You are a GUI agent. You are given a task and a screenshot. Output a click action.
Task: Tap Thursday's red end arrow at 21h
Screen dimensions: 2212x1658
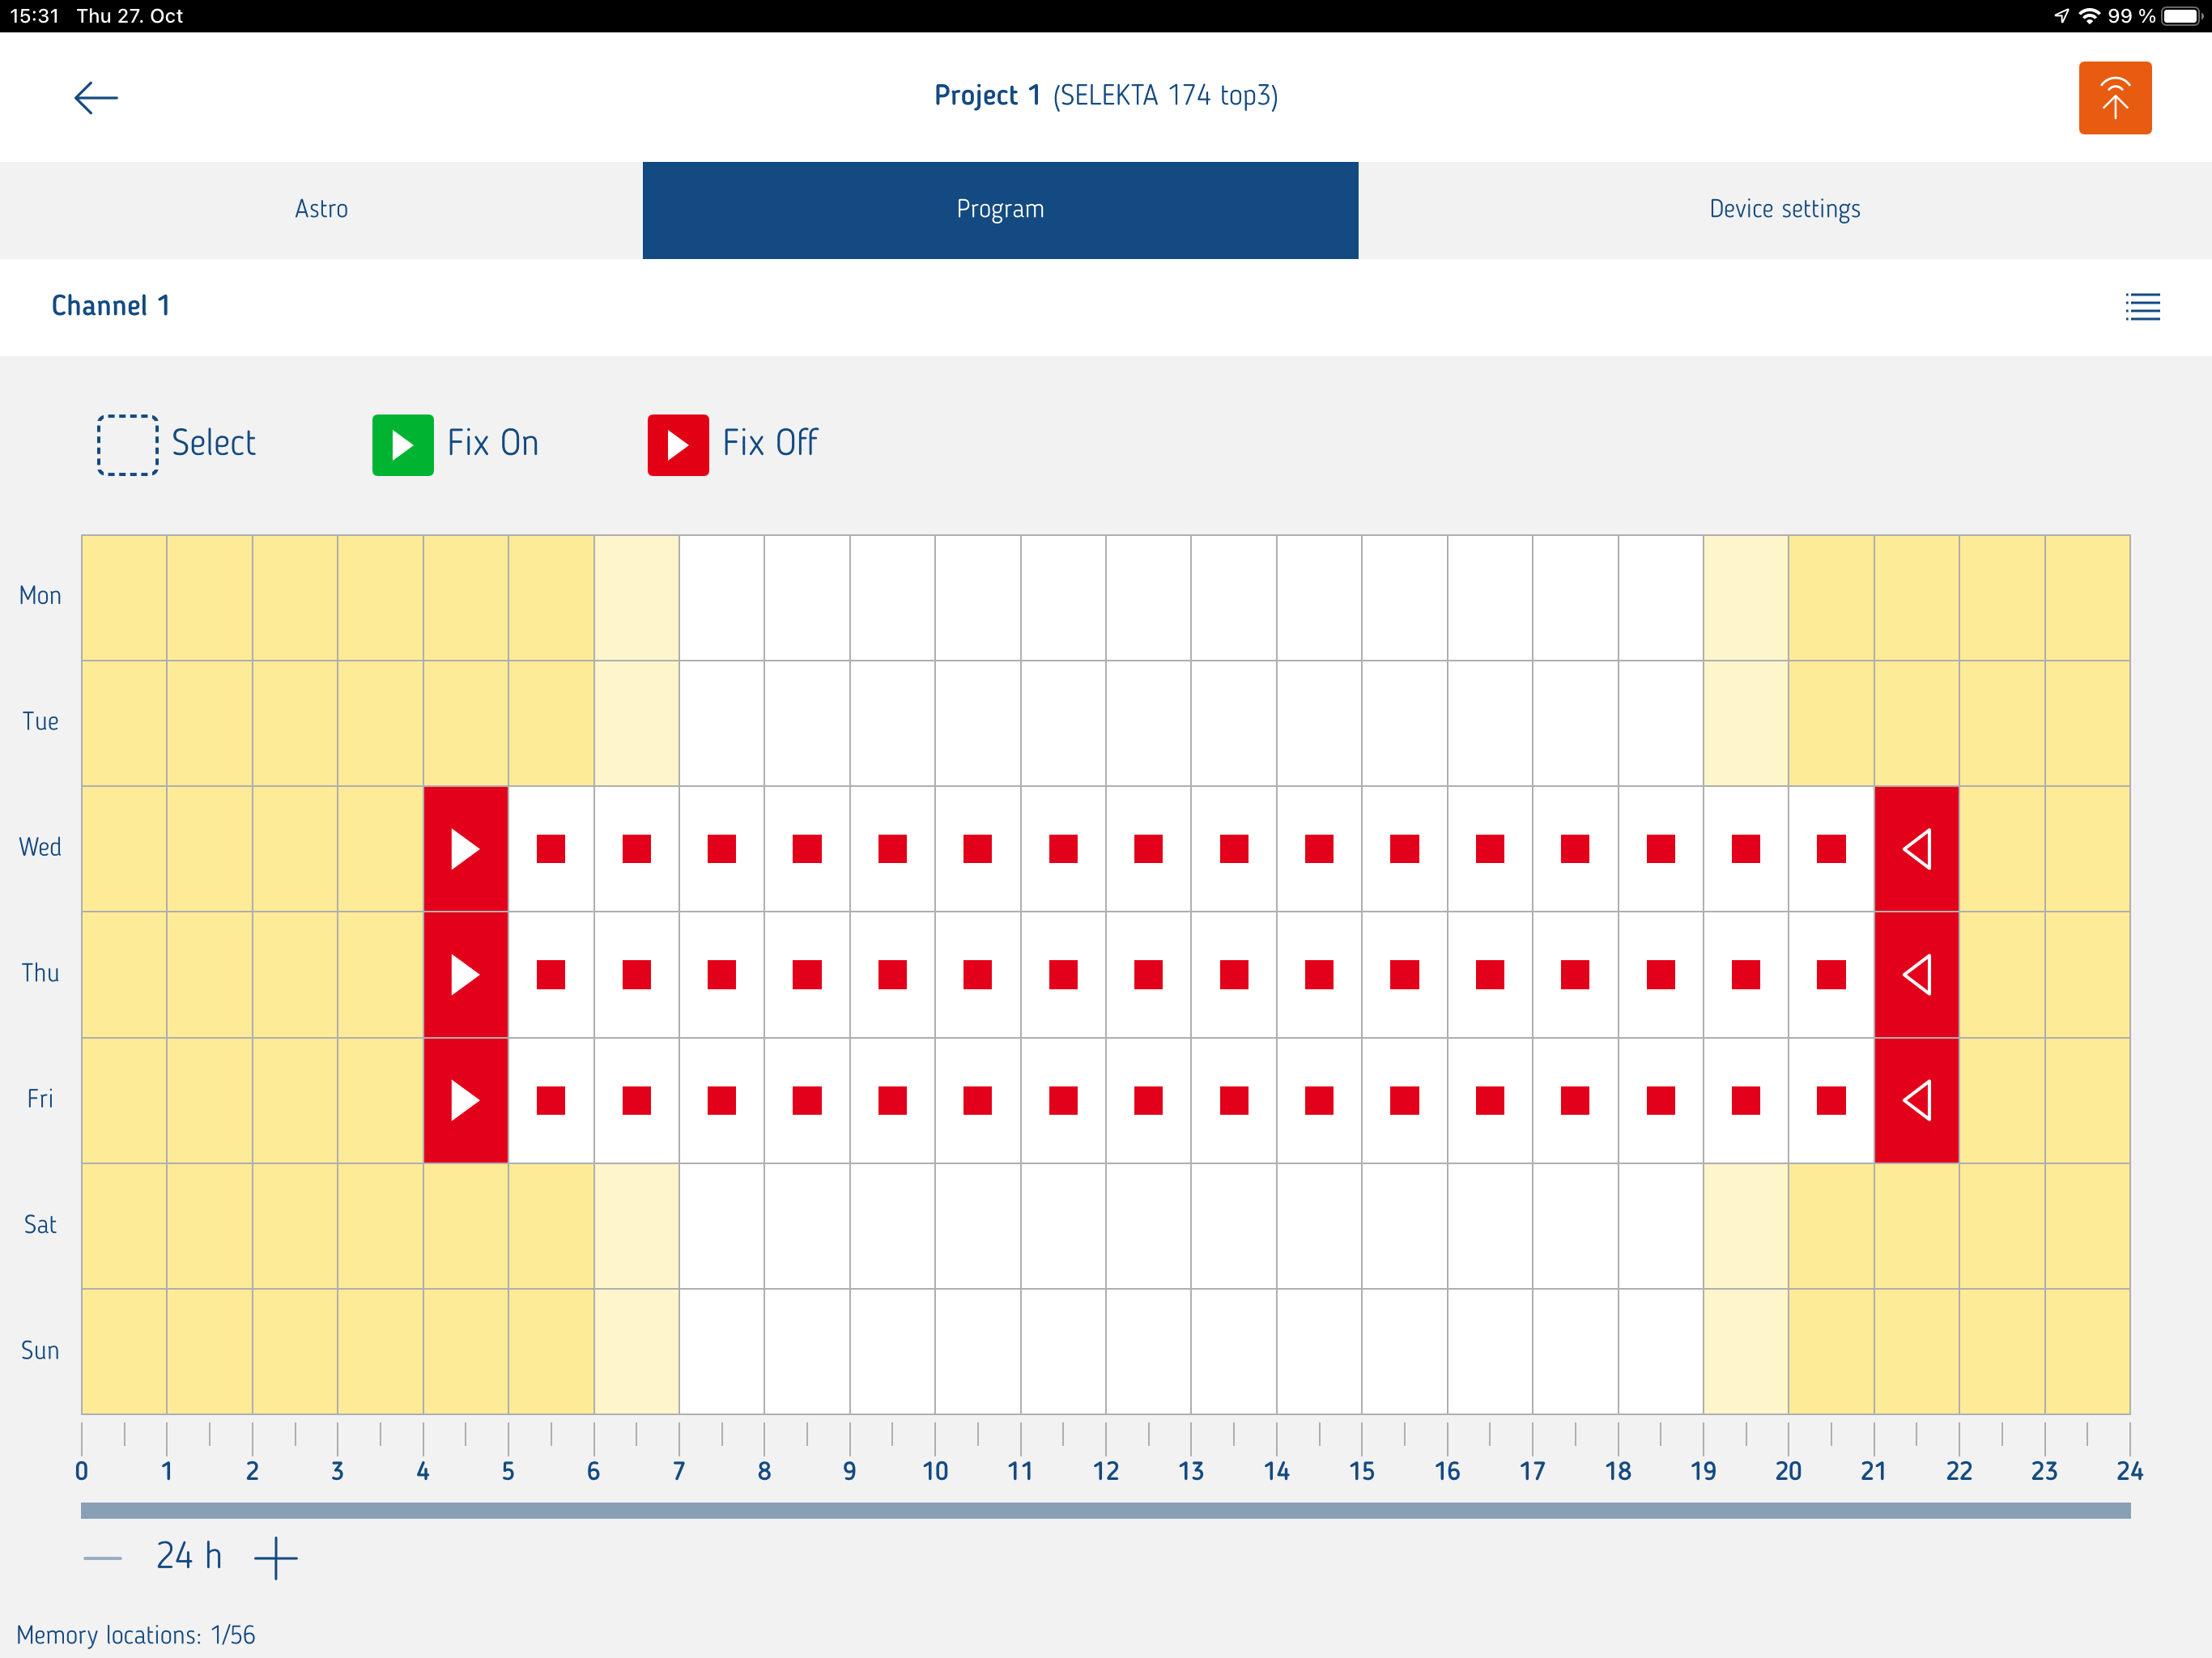pyautogui.click(x=1916, y=974)
